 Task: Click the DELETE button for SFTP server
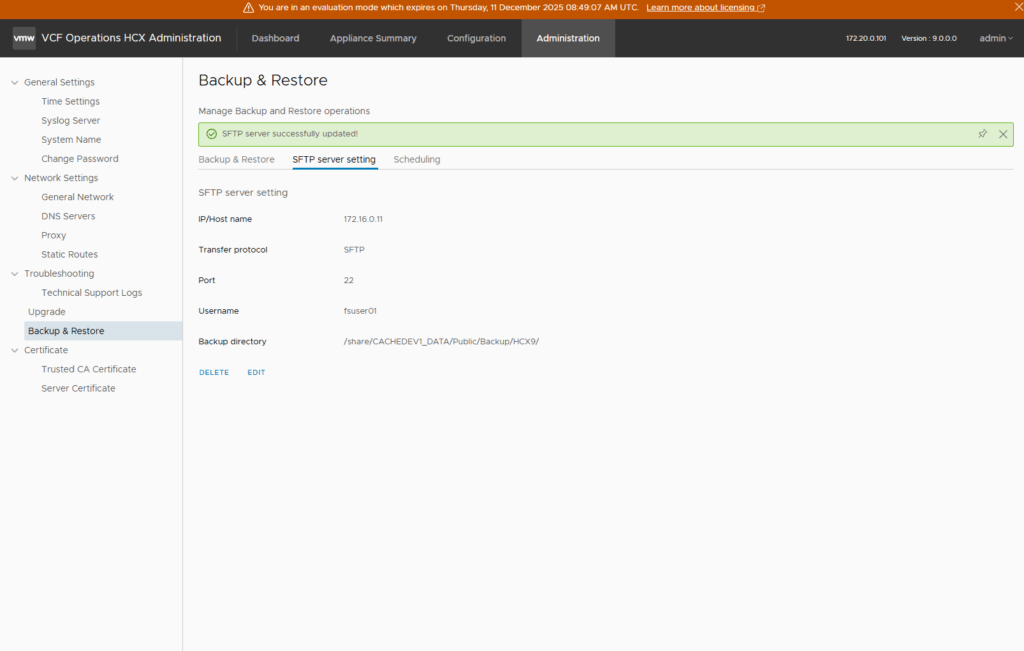tap(214, 372)
